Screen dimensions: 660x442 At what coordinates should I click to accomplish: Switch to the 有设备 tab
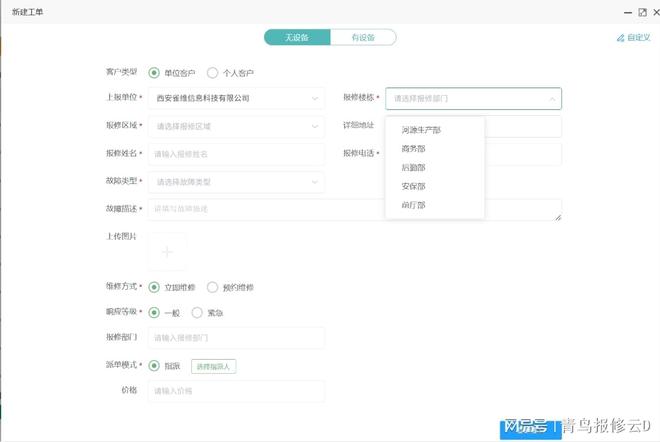tap(363, 37)
